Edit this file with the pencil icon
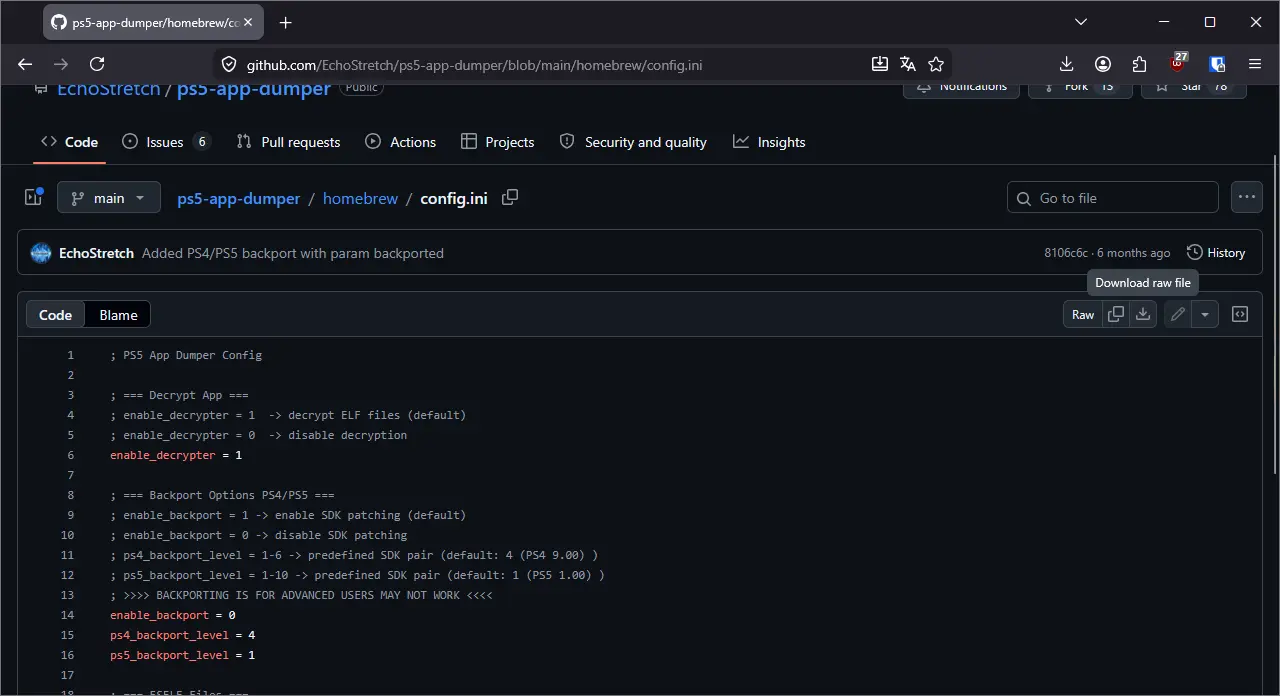The width and height of the screenshot is (1280, 696). click(1178, 314)
